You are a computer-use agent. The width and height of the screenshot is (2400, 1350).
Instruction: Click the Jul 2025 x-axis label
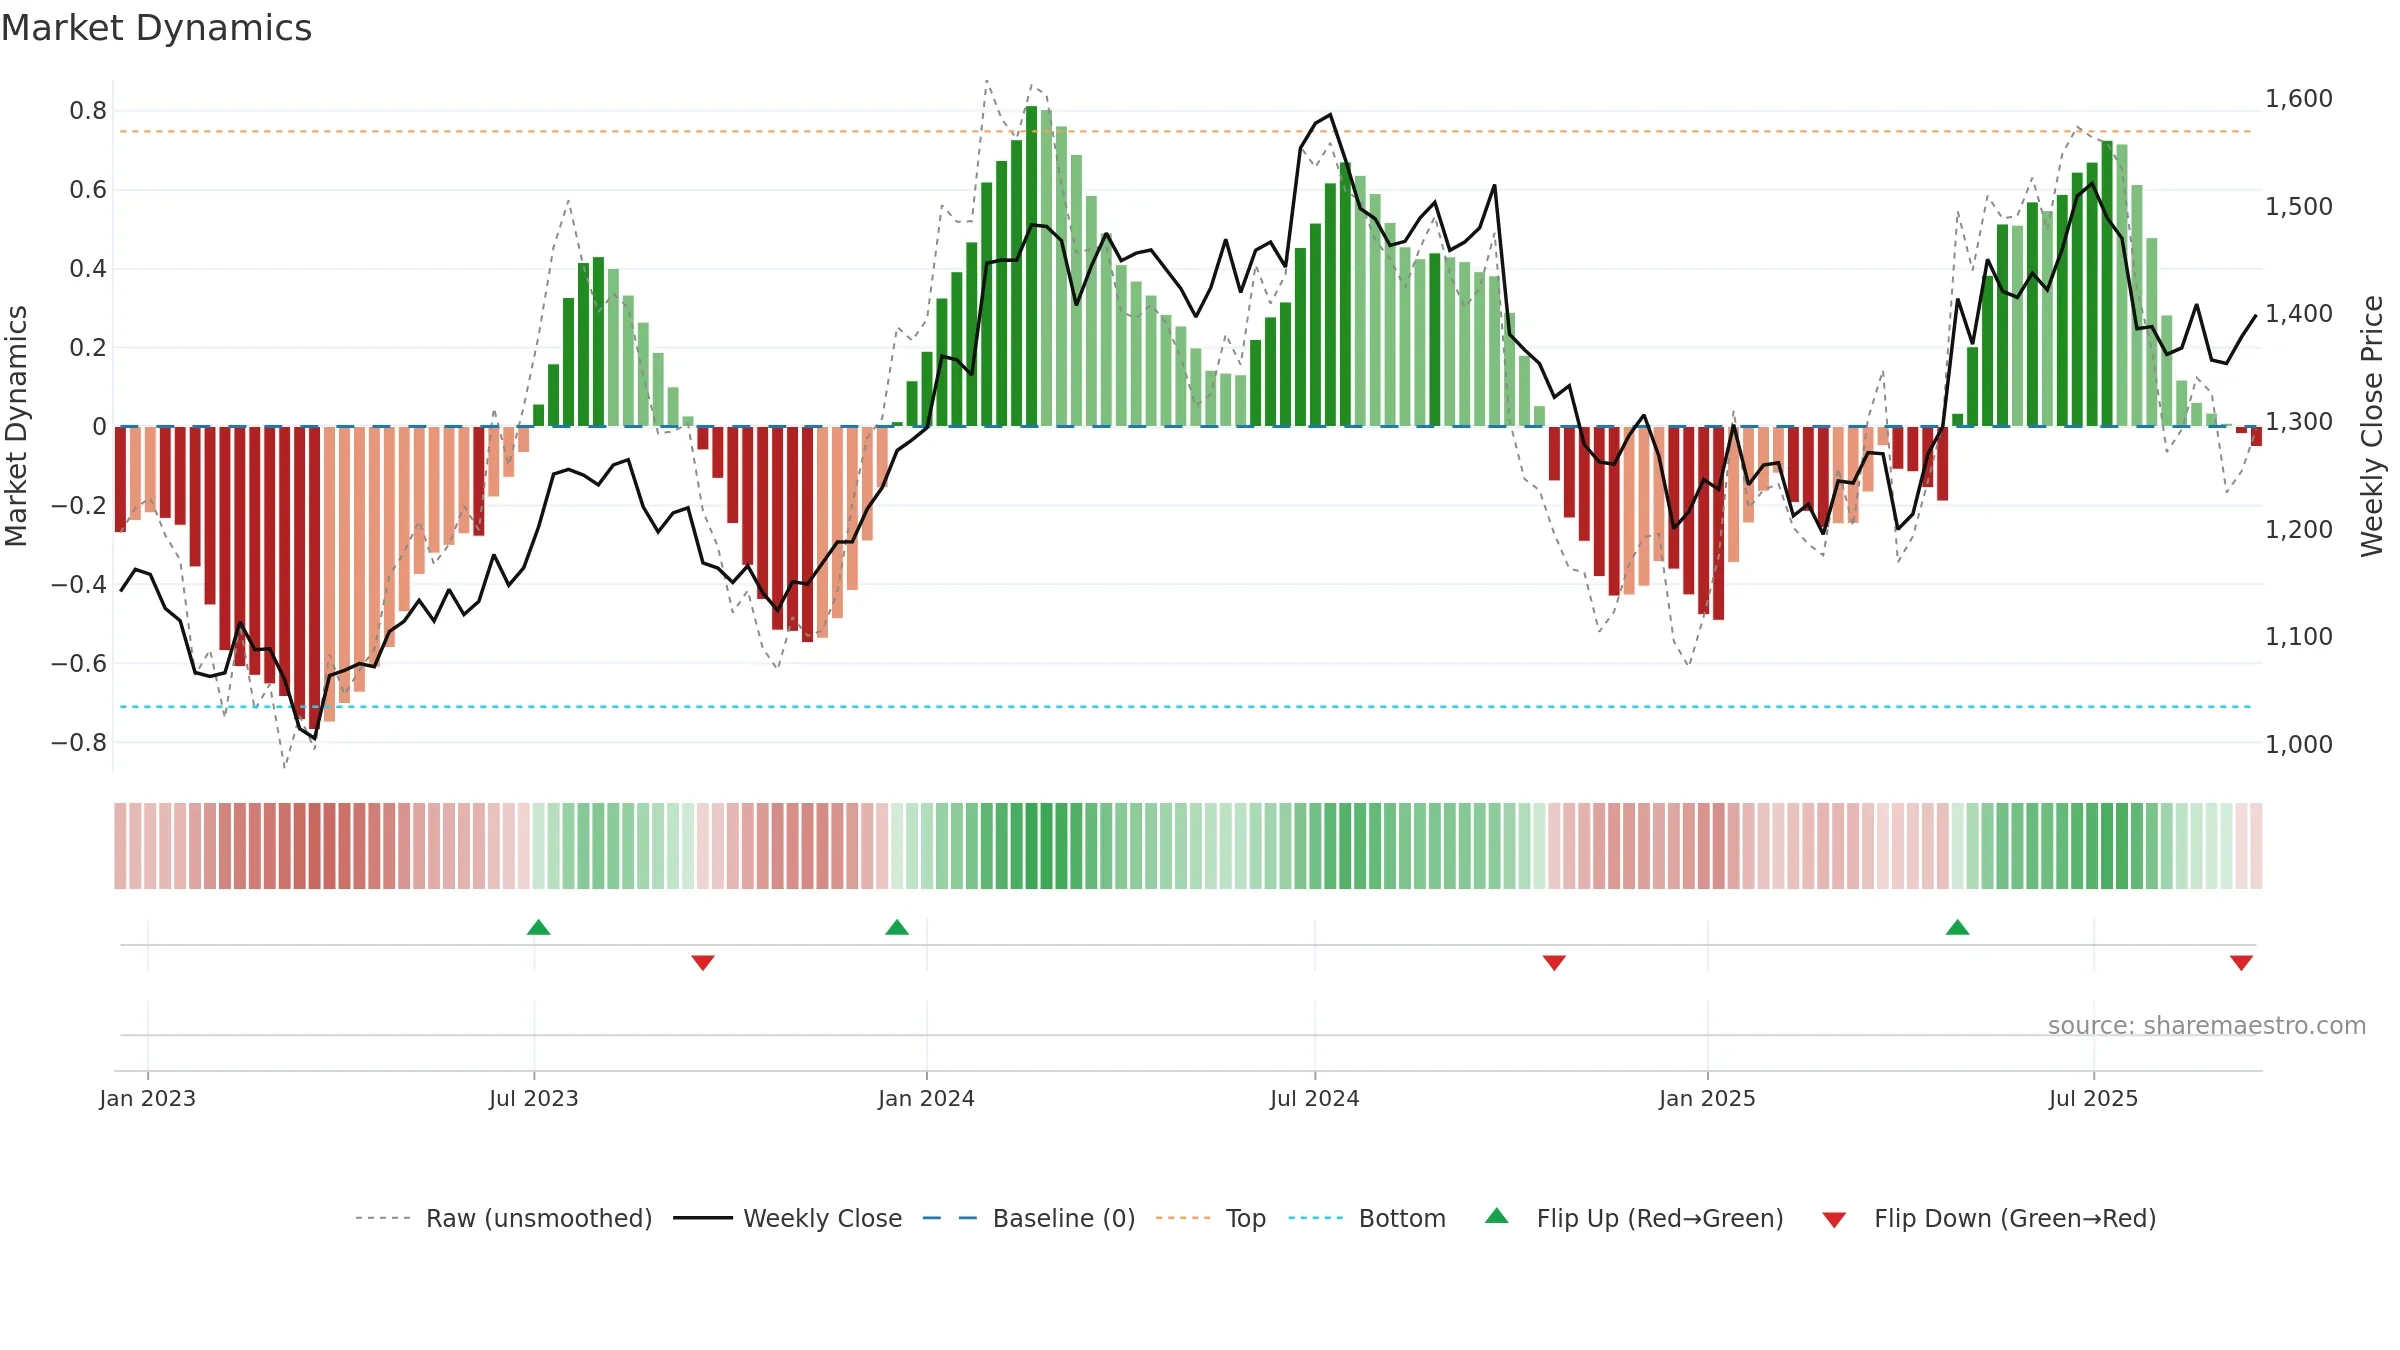click(2093, 1098)
